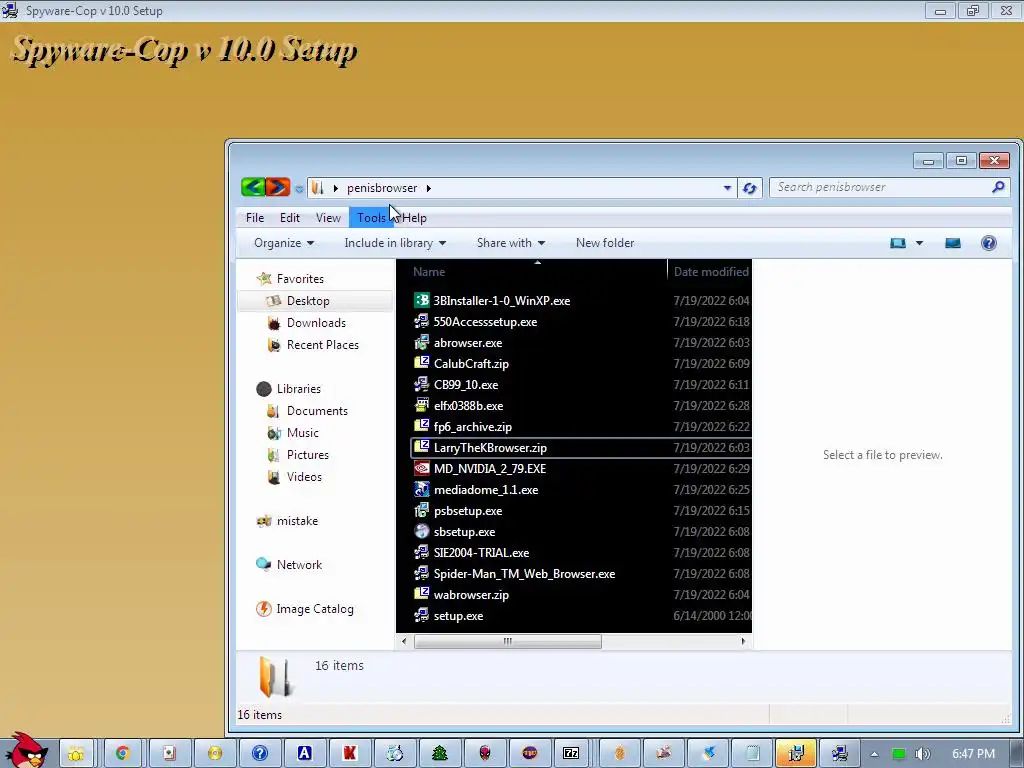Click in the Search penisbrowser field

(882, 187)
